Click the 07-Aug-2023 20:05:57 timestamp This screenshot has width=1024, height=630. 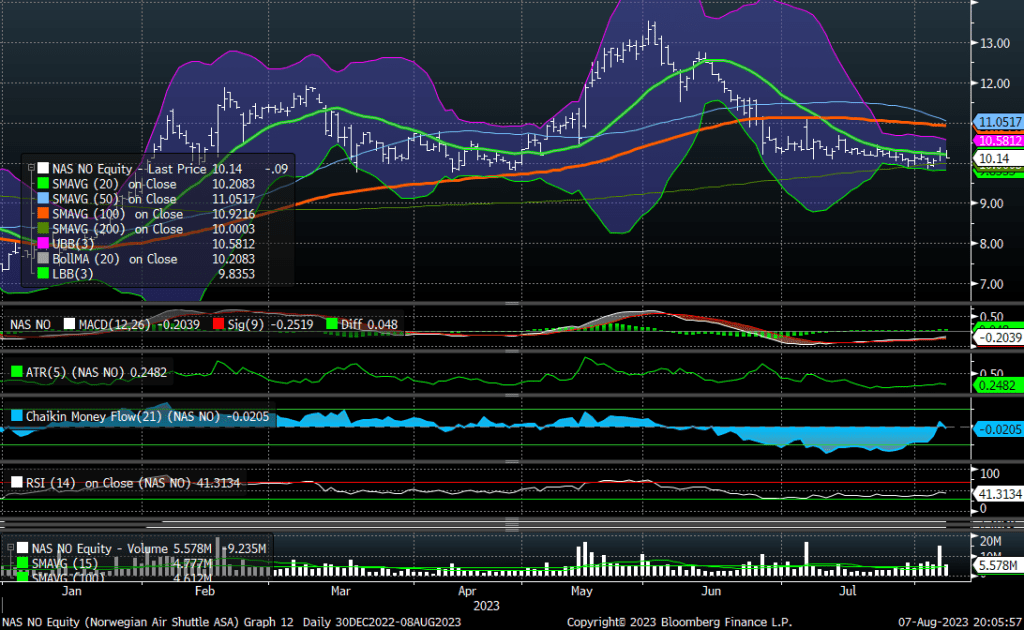tap(960, 622)
